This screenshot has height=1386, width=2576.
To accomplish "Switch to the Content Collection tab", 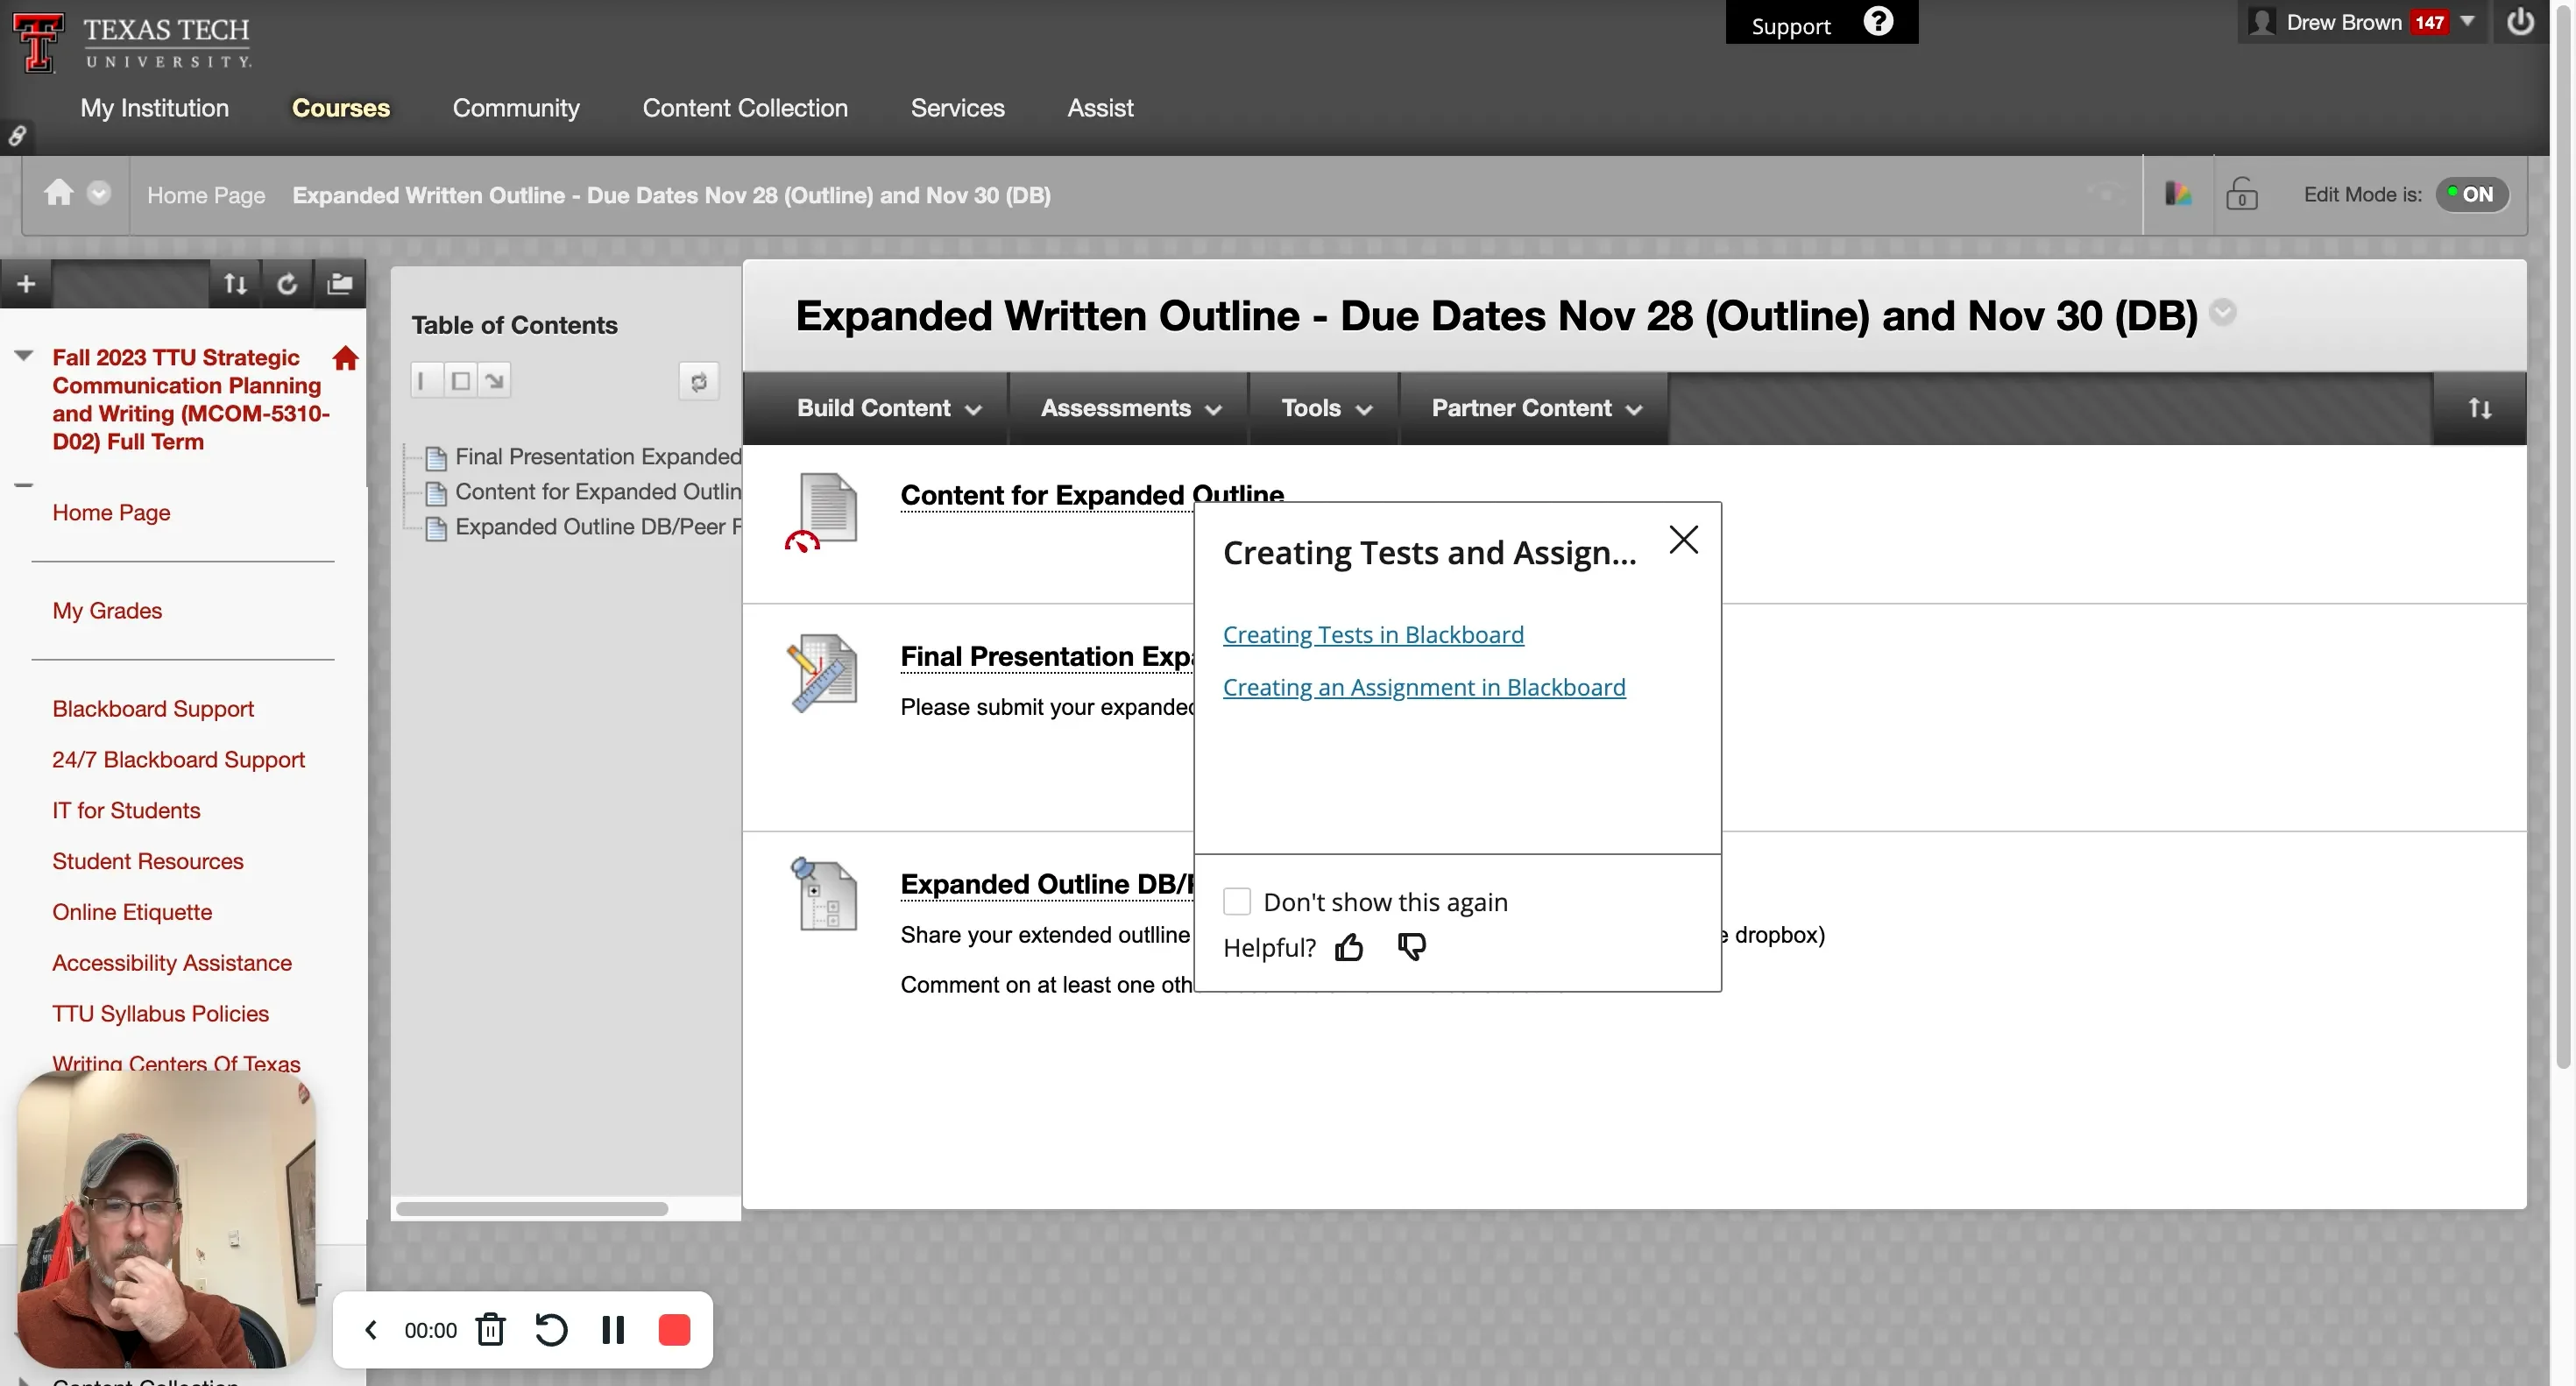I will pyautogui.click(x=745, y=107).
